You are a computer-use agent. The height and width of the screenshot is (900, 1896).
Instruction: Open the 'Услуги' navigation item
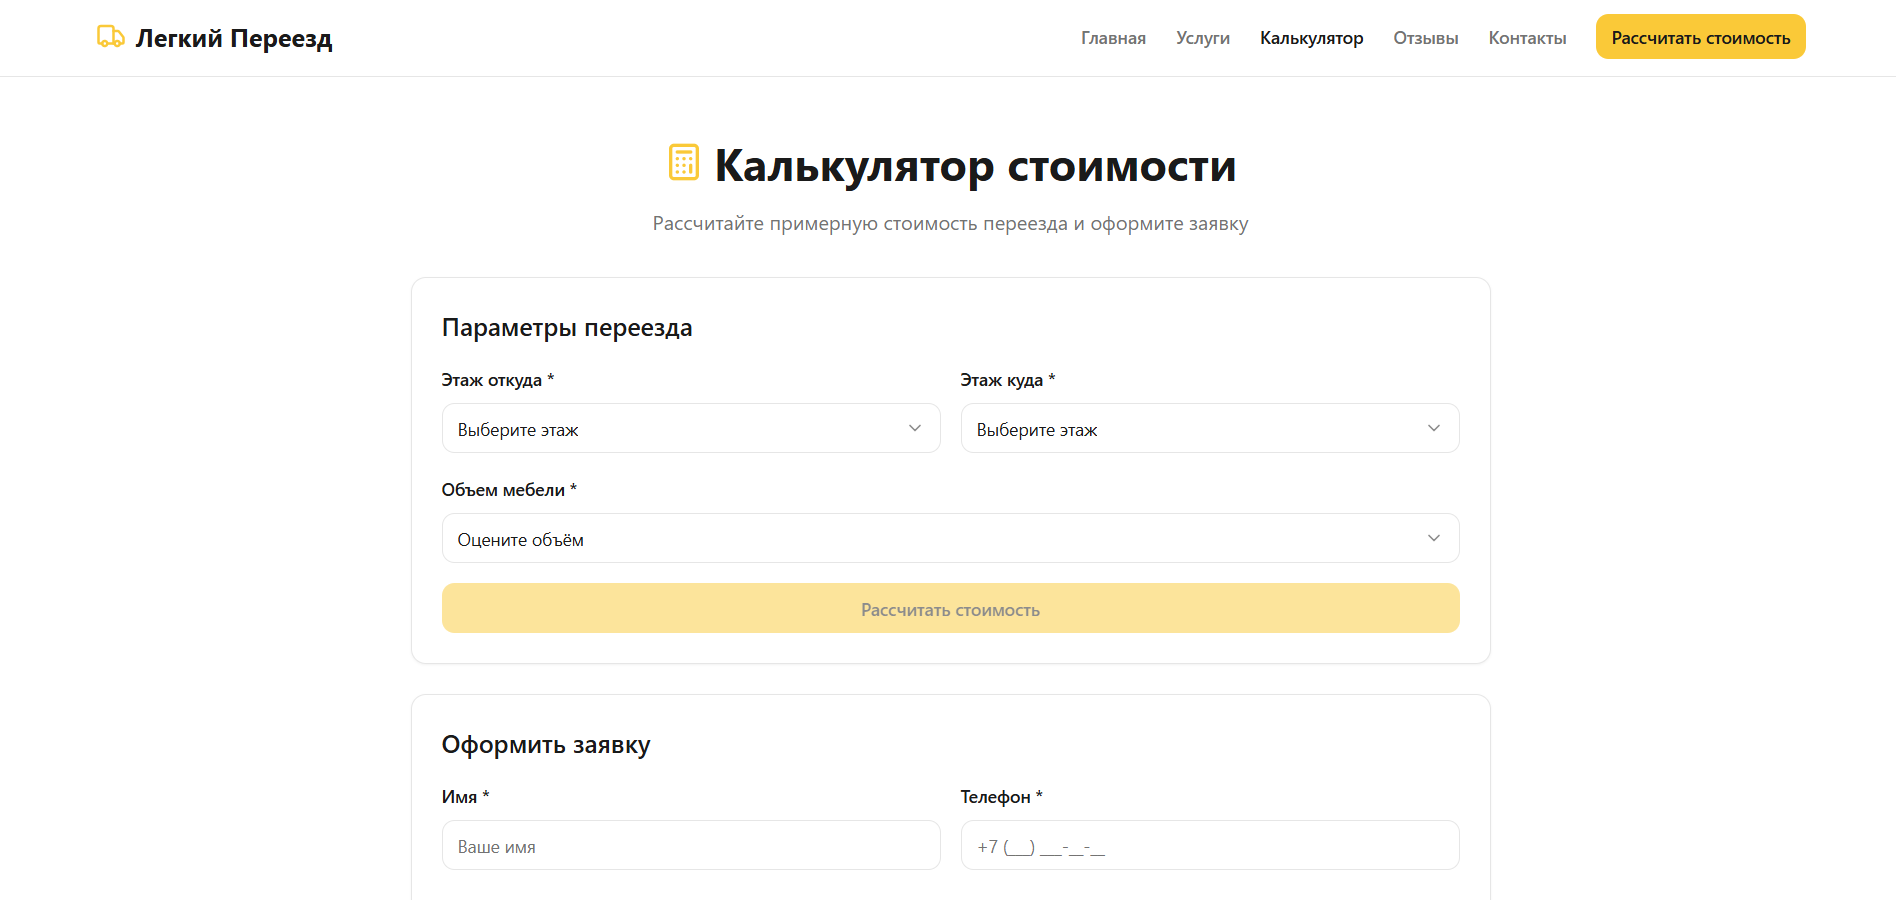[x=1202, y=38]
